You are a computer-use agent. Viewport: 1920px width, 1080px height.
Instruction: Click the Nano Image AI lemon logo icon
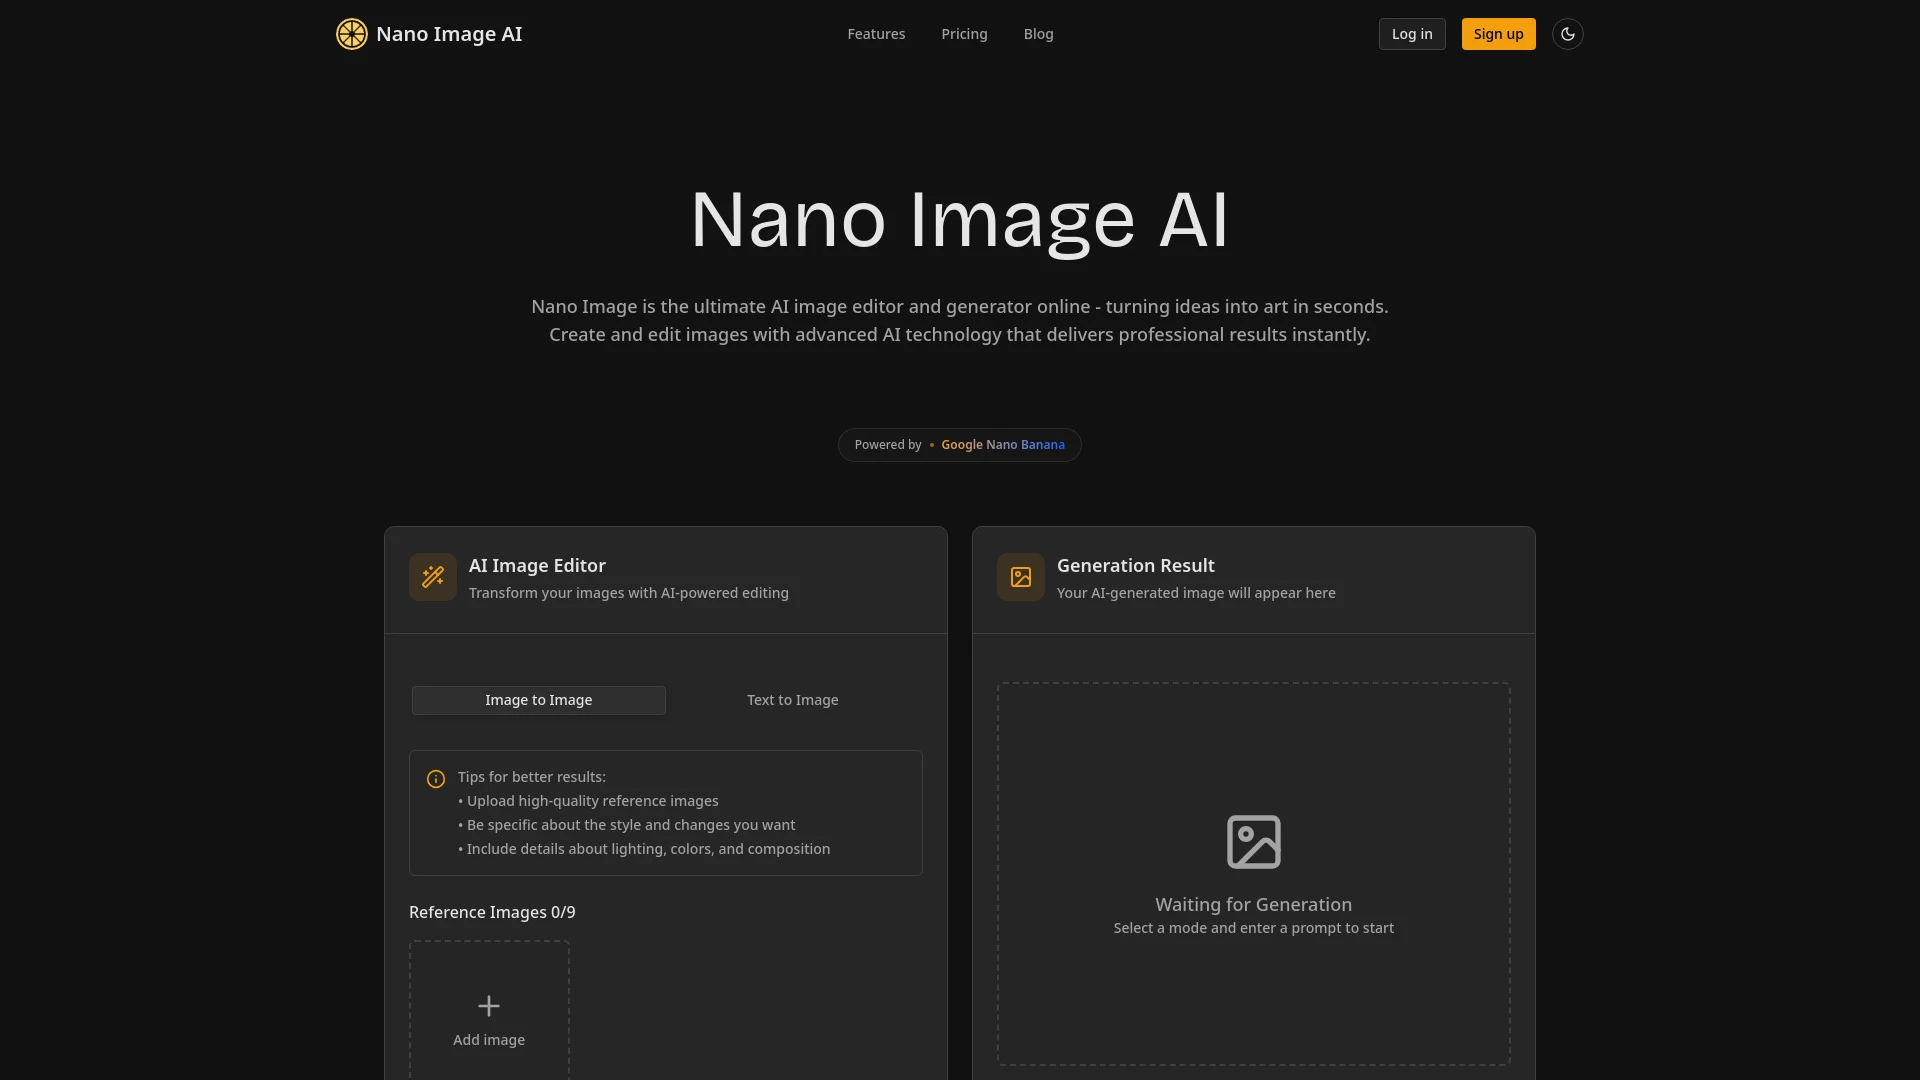[351, 33]
